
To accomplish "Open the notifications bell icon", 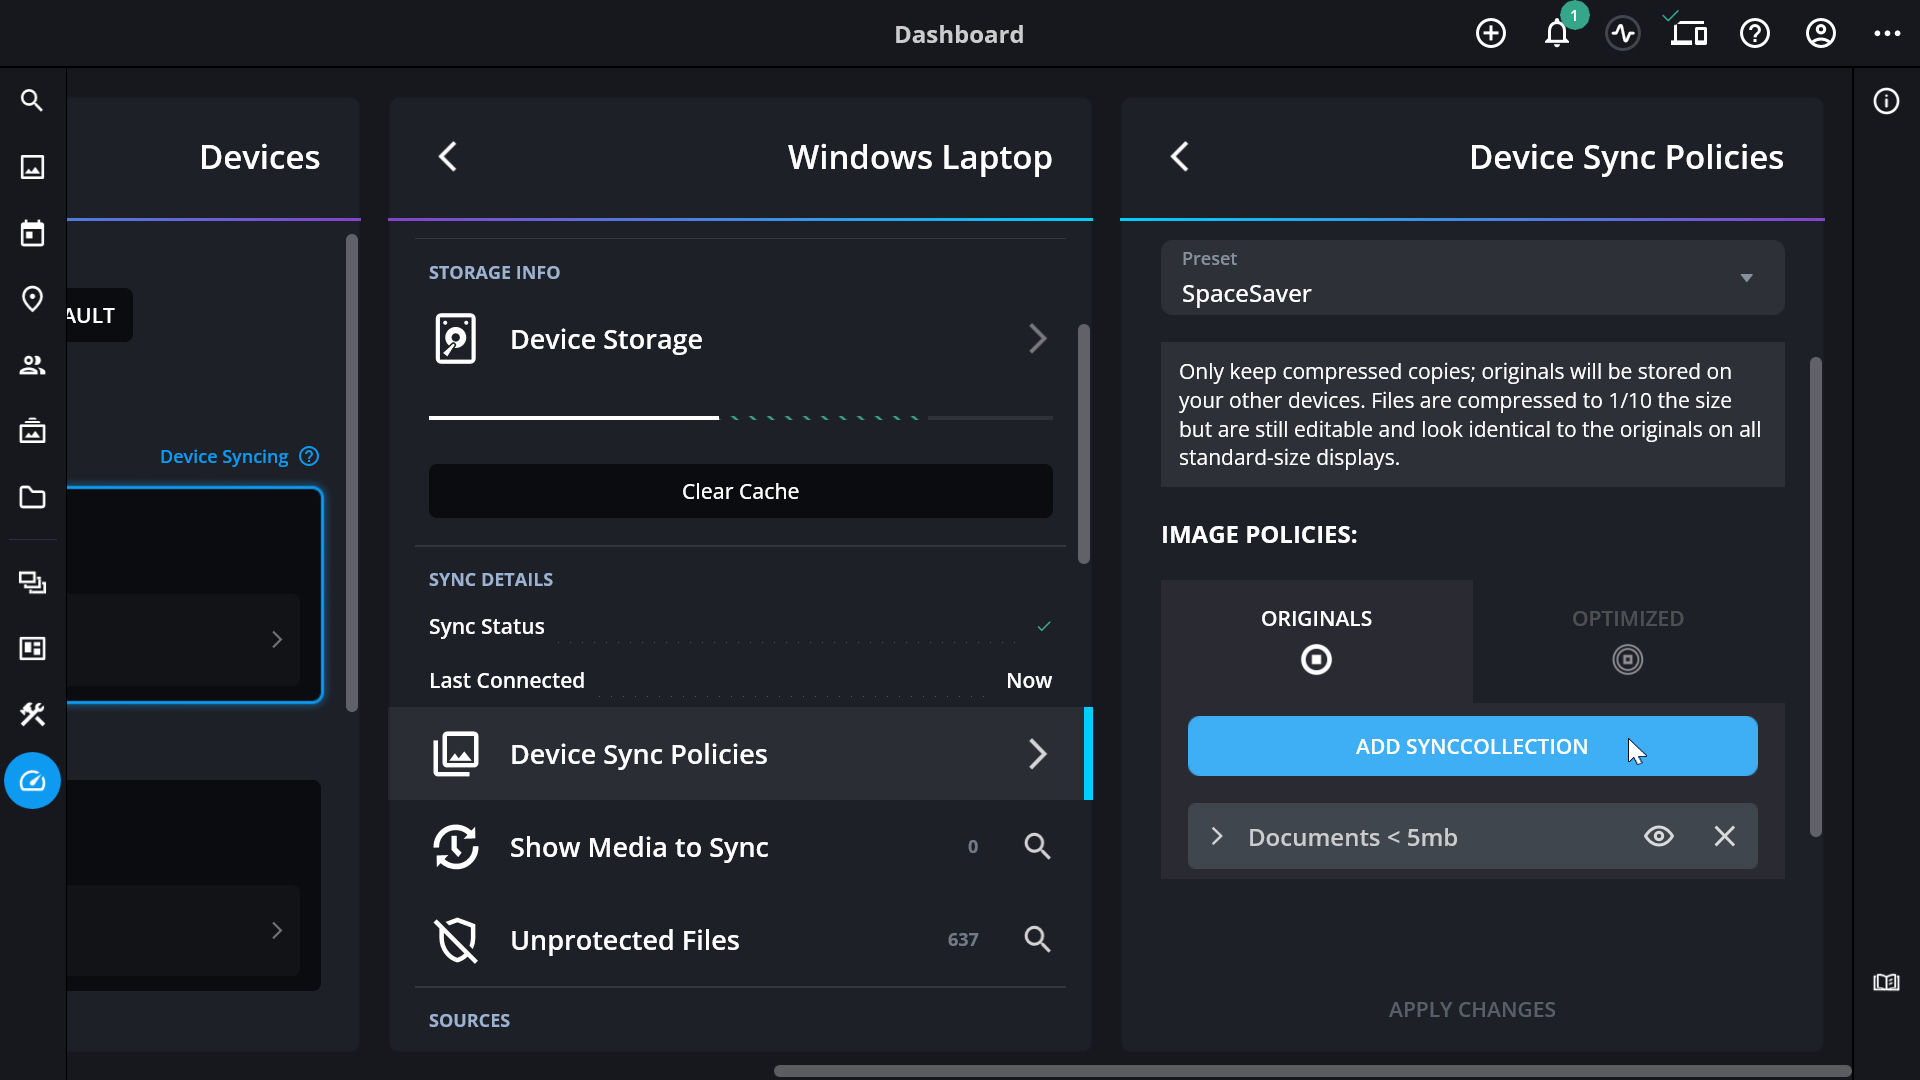I will pyautogui.click(x=1556, y=34).
